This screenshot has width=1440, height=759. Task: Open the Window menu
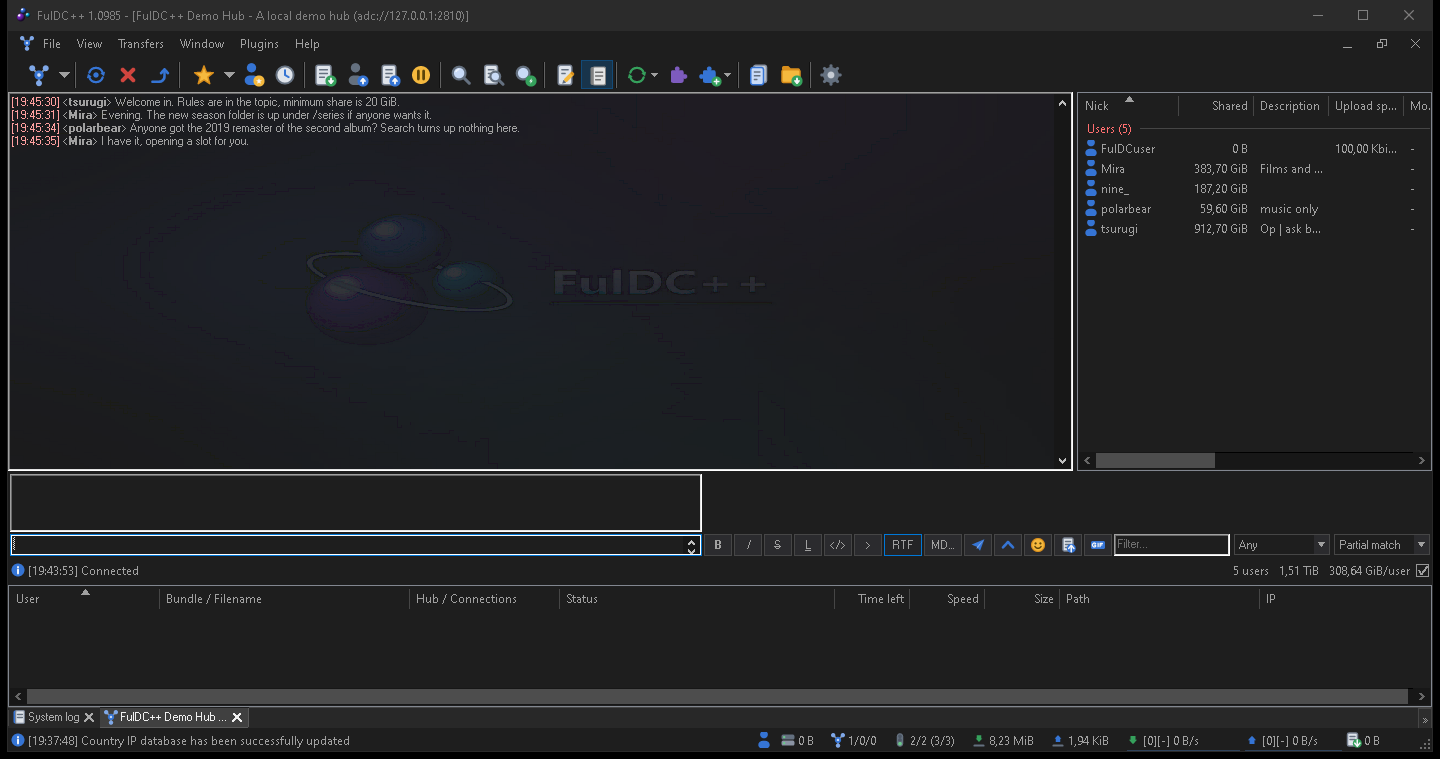click(202, 44)
